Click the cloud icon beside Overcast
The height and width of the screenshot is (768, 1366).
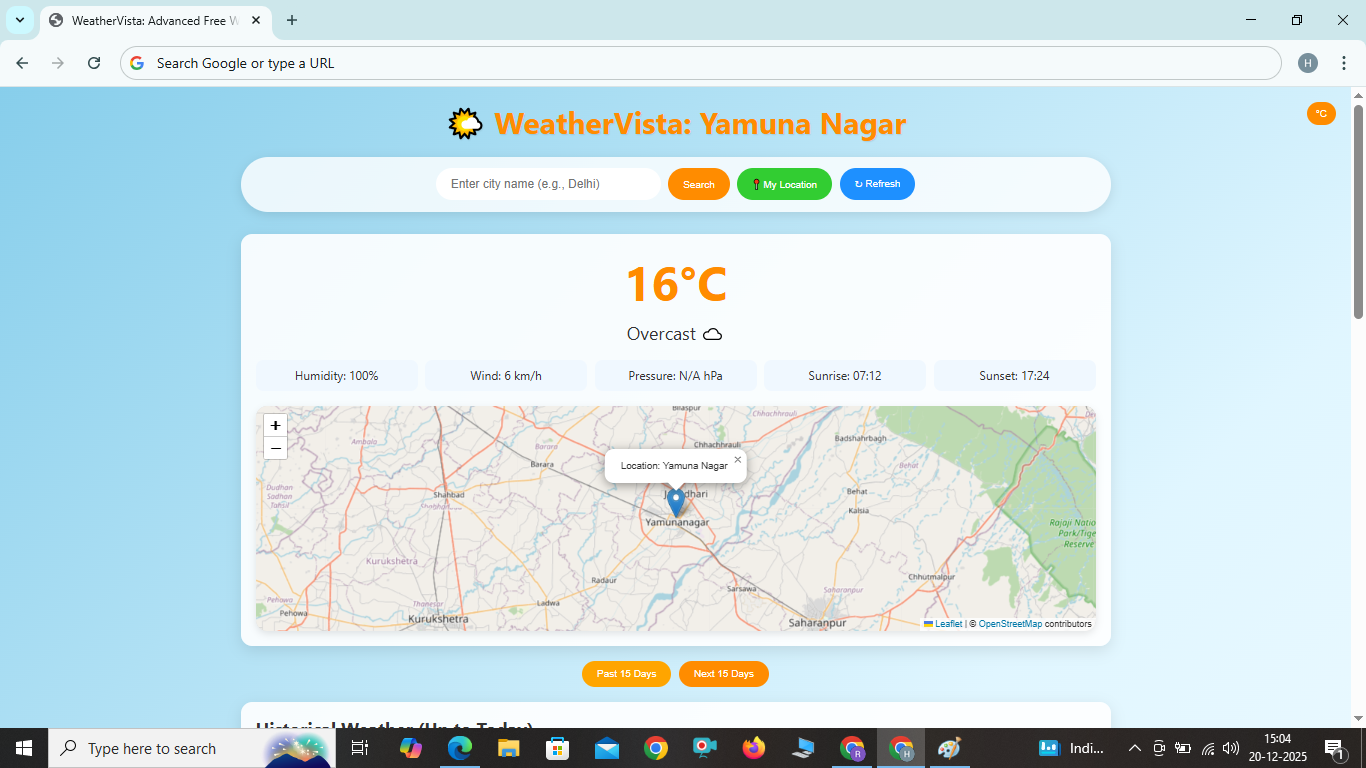(710, 334)
